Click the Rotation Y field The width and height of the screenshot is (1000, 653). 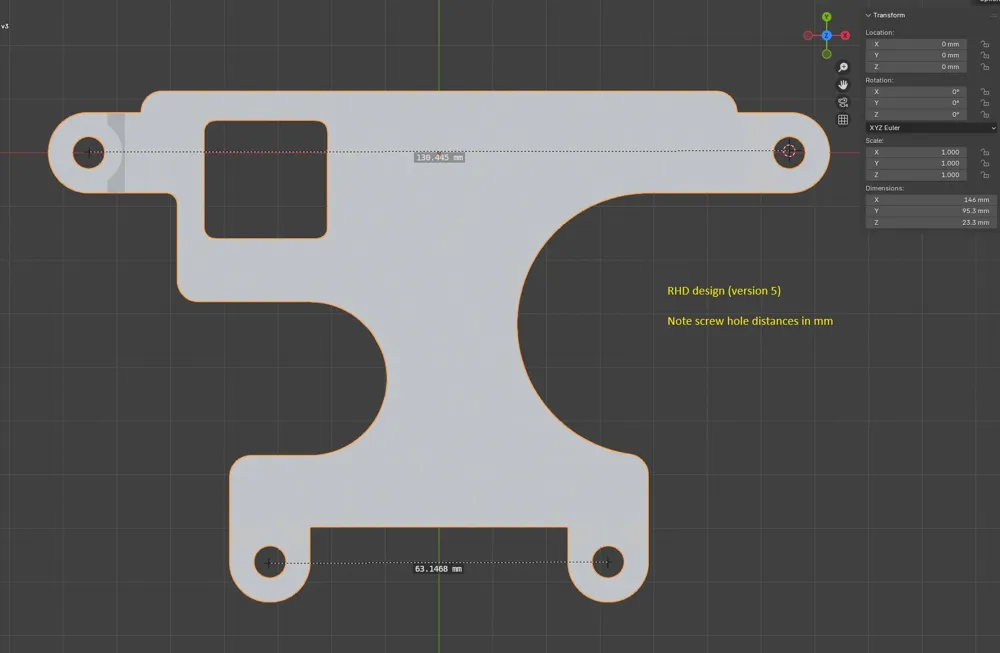916,103
